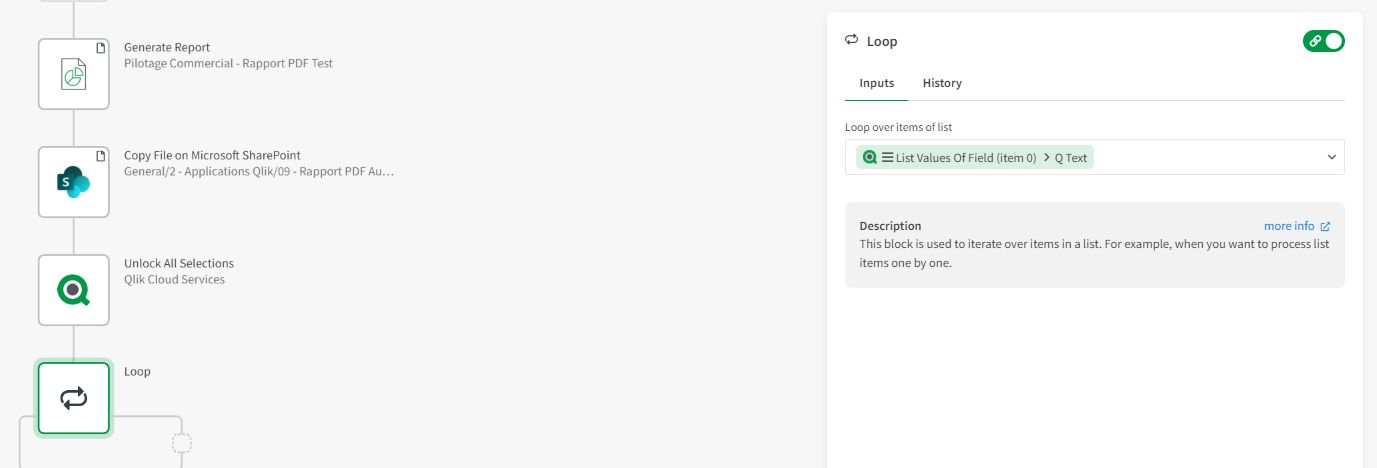Screen dimensions: 1377x468
Task: Click the Qlik icon in the list value tag
Action: 870,157
